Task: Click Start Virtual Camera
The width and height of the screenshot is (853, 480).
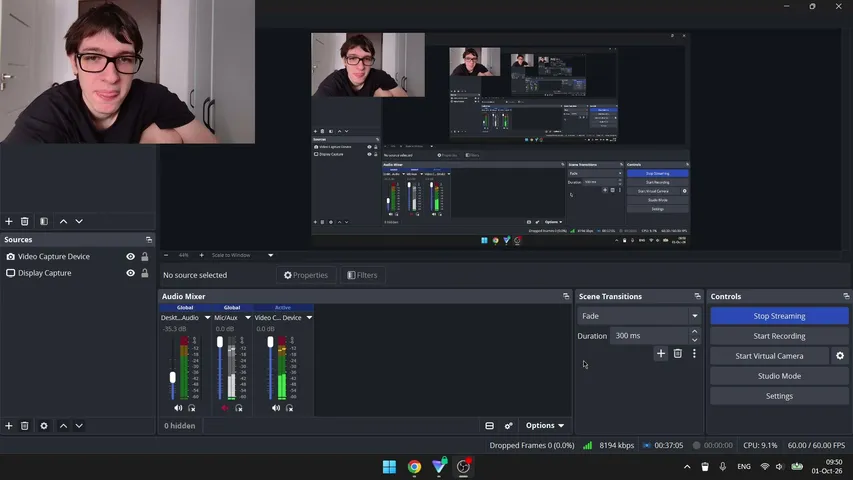Action: pos(769,356)
